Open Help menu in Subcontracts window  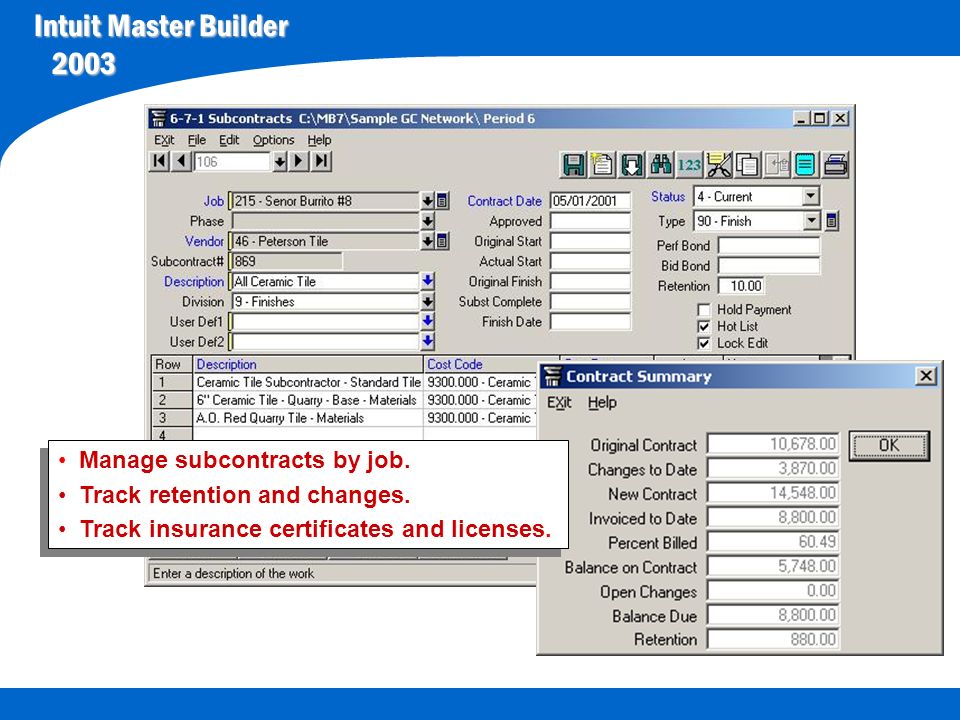click(x=319, y=140)
